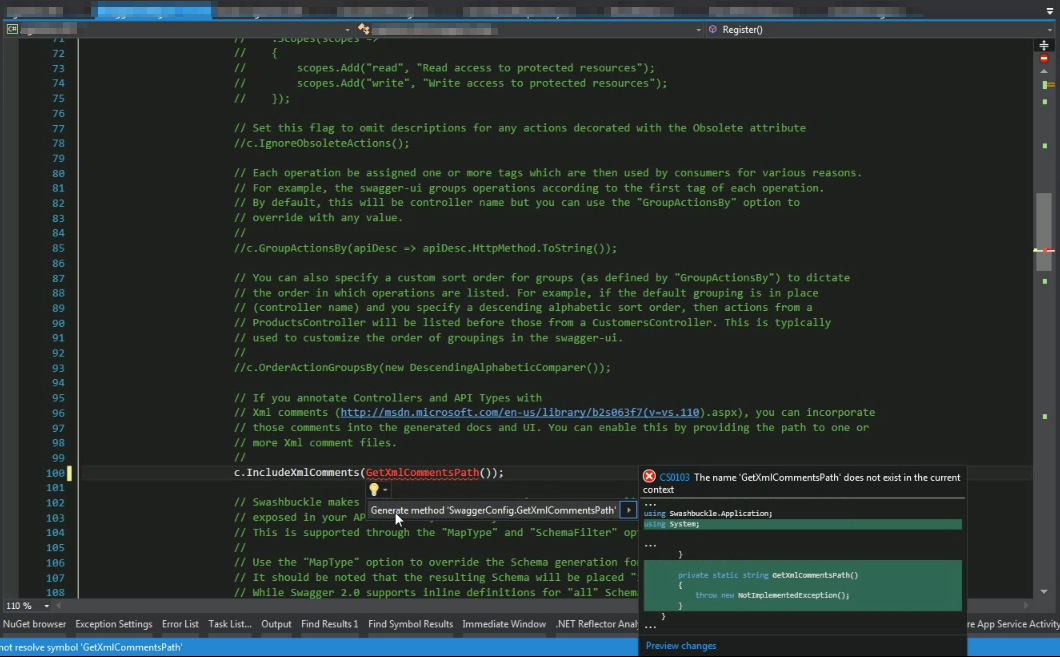Click 'using System;' in the preview popup
This screenshot has width=1060, height=657.
tap(671, 524)
